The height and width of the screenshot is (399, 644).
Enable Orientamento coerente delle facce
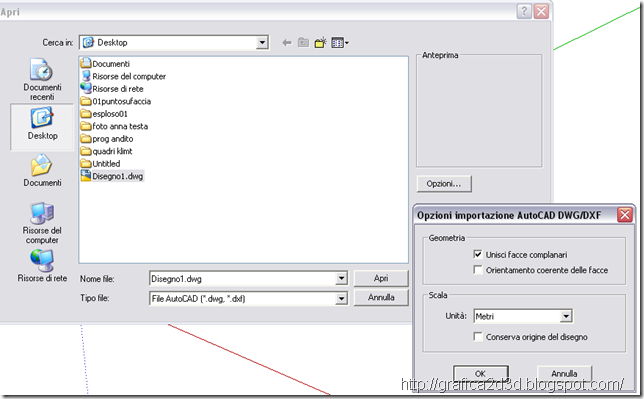pyautogui.click(x=478, y=270)
